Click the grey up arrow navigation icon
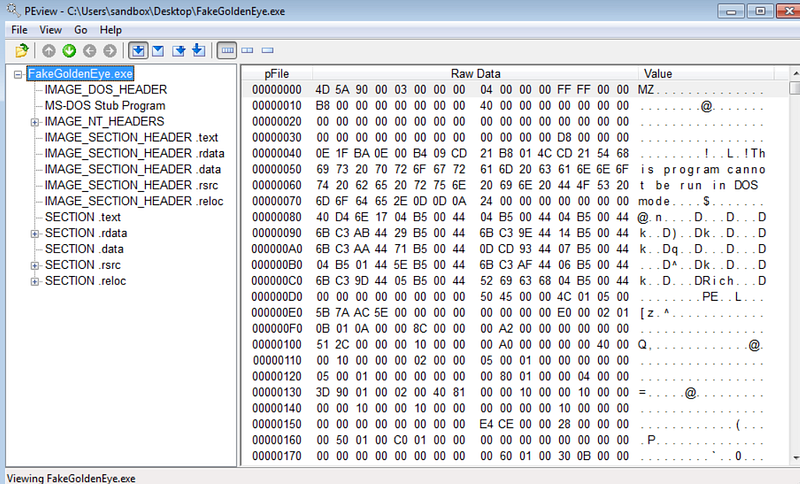Screen dimensions: 800x484 (49, 50)
